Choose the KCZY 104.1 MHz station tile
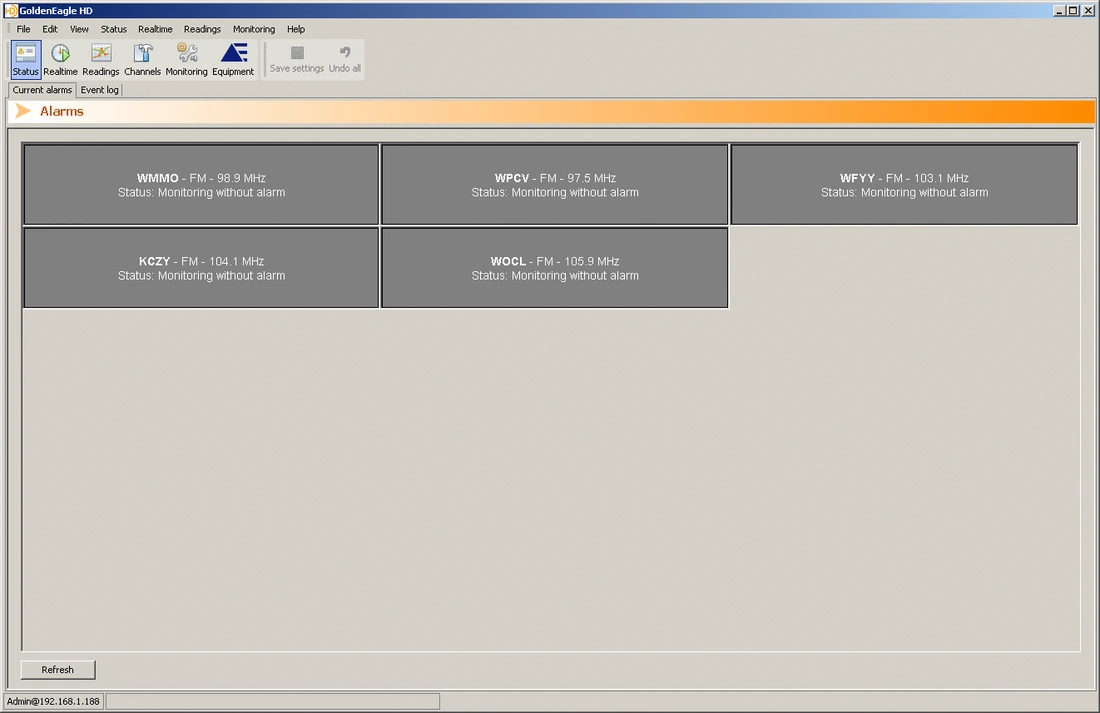The width and height of the screenshot is (1100, 713). [201, 268]
